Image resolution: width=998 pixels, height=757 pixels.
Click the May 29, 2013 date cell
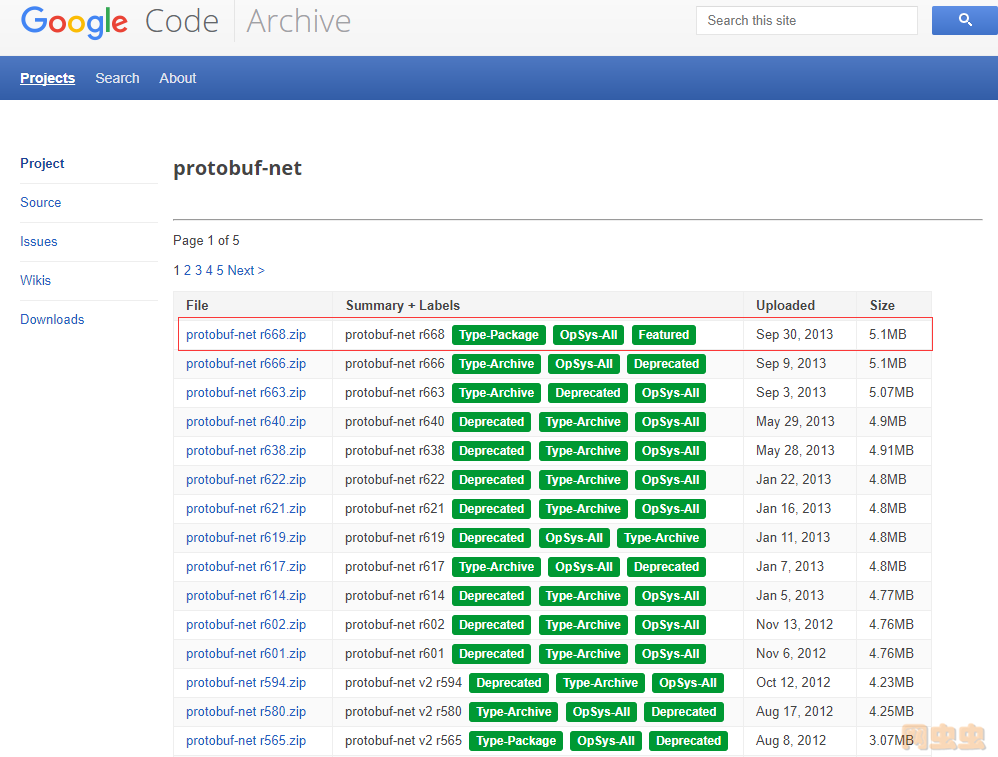pyautogui.click(x=795, y=421)
